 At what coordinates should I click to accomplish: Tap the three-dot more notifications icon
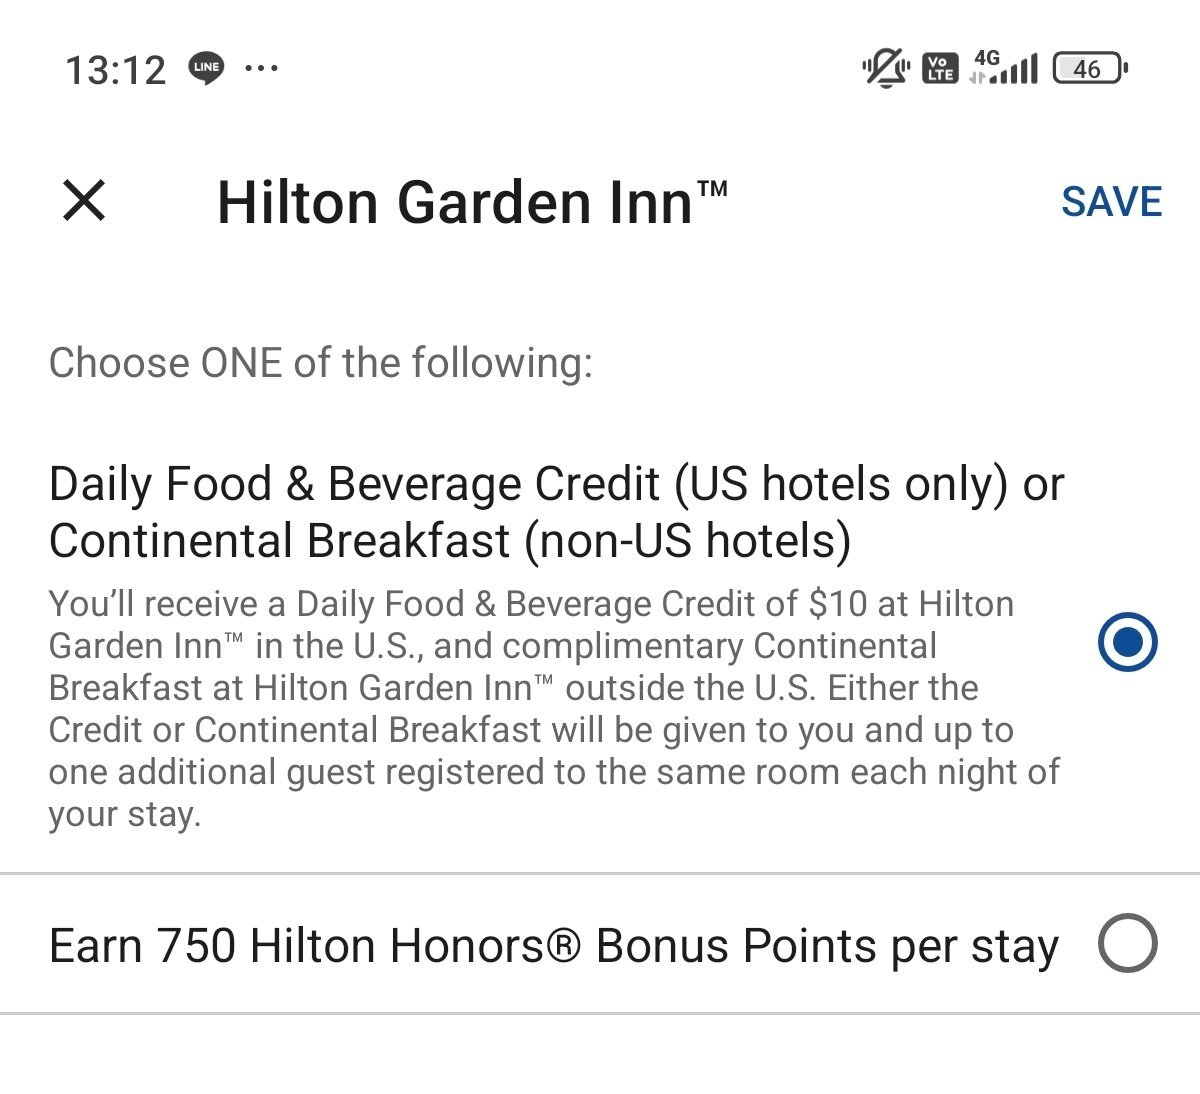click(x=261, y=68)
